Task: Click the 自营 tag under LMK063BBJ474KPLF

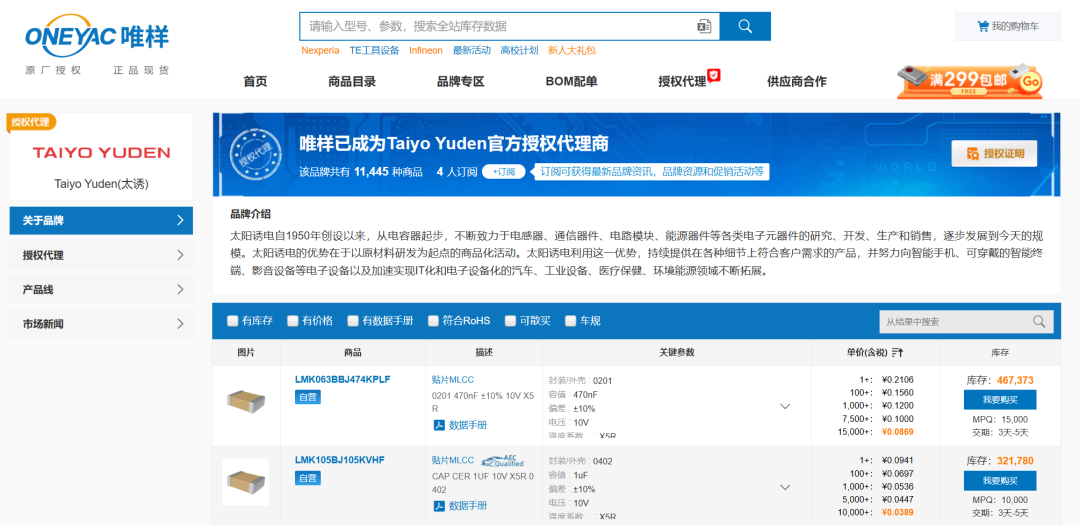Action: (307, 397)
